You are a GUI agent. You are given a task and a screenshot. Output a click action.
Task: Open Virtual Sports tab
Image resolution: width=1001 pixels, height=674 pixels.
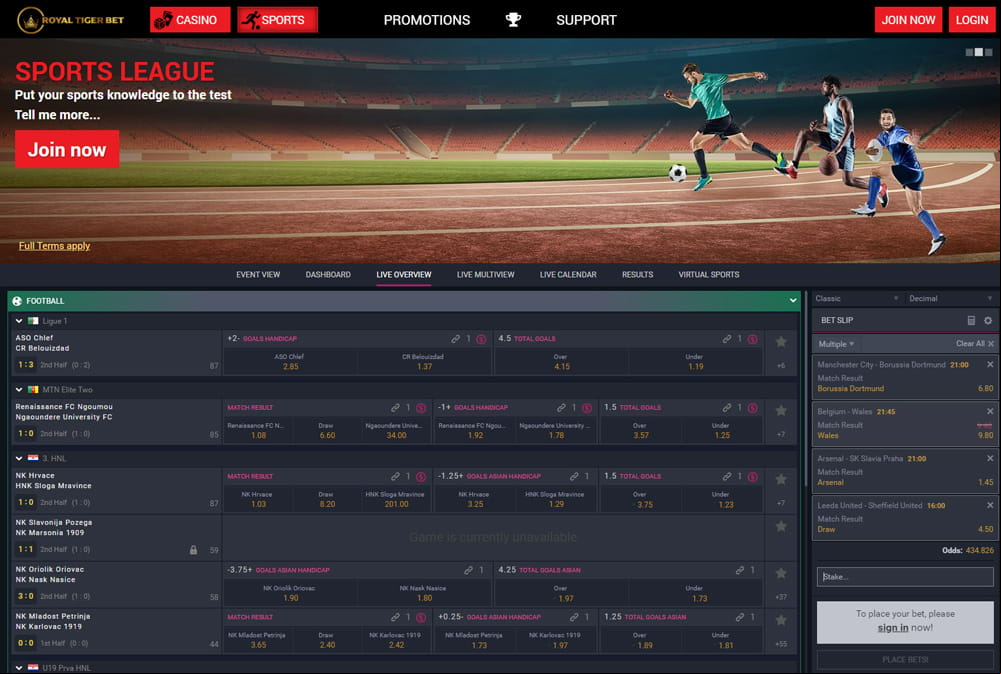(709, 274)
